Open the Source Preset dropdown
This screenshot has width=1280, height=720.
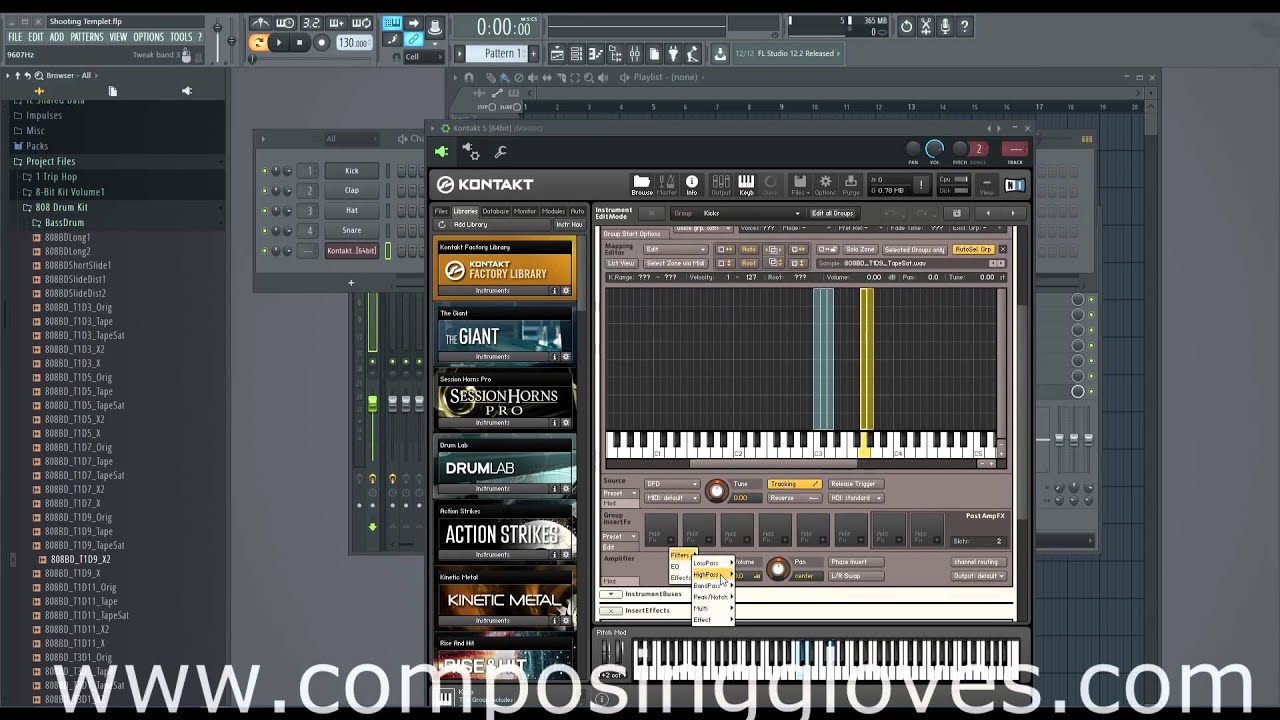(x=619, y=493)
